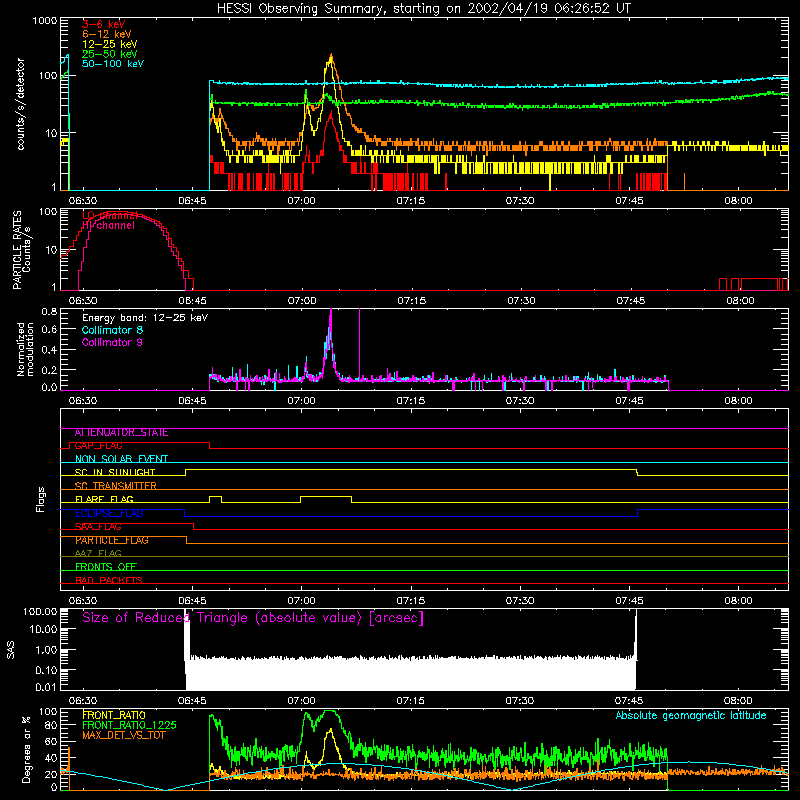
Task: Click the SAS axis label
Action: 11,650
